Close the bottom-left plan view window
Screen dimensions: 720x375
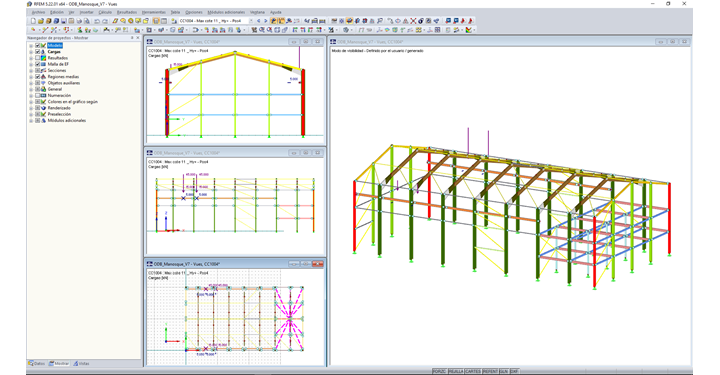318,264
